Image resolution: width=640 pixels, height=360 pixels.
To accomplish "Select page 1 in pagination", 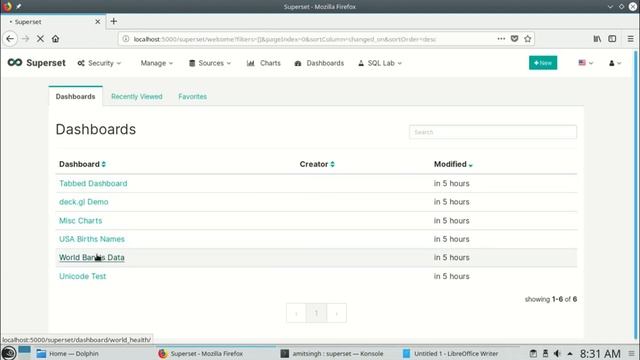I will click(x=316, y=313).
